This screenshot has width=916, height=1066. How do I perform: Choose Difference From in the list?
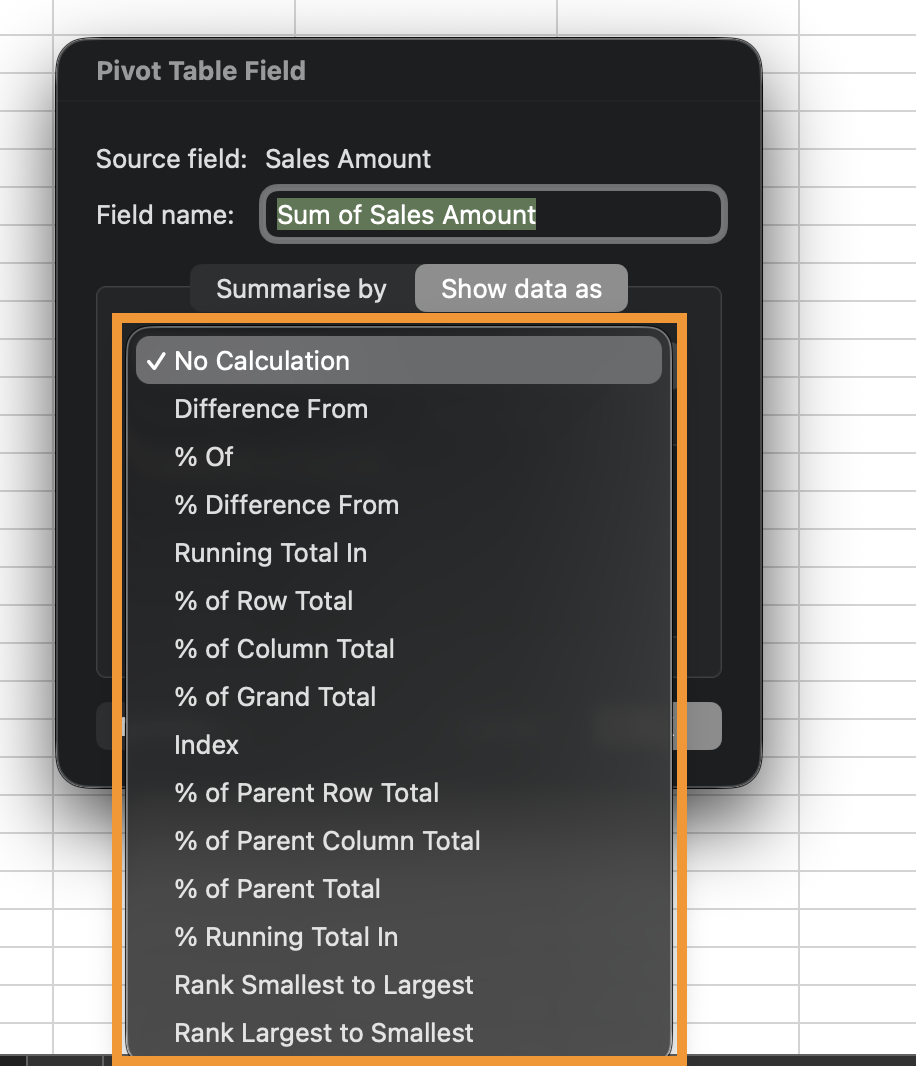click(x=271, y=409)
